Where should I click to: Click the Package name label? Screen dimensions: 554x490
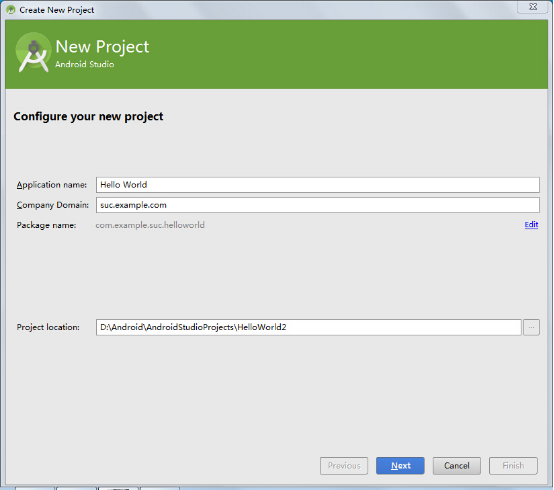(x=46, y=225)
